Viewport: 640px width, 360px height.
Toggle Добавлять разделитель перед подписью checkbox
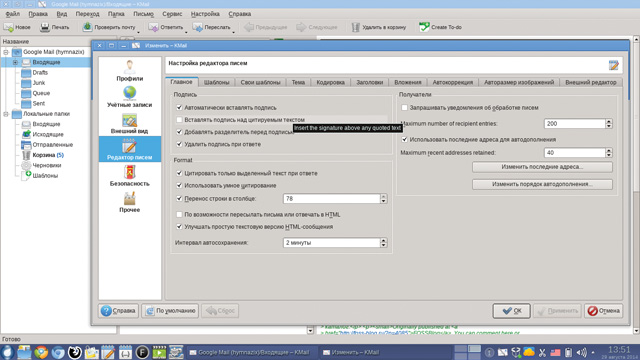179,132
